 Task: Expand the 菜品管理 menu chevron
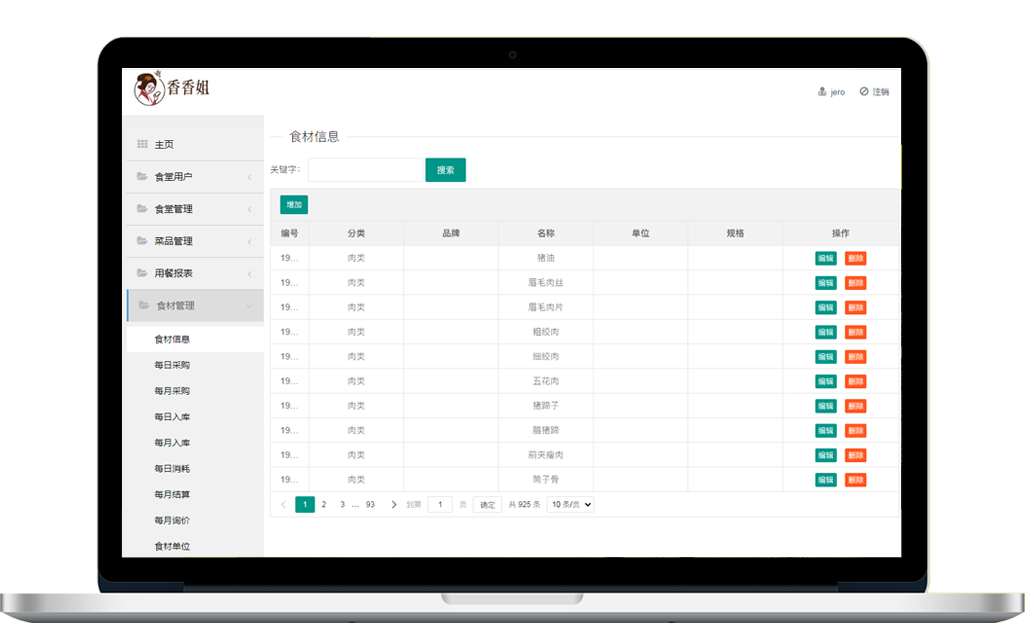(x=250, y=241)
